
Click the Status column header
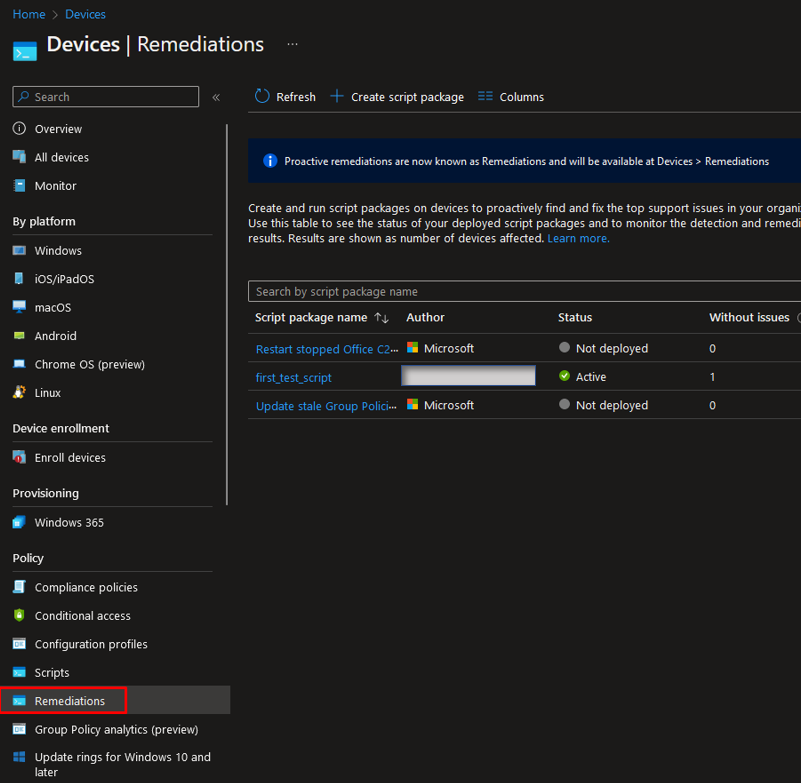coord(575,317)
